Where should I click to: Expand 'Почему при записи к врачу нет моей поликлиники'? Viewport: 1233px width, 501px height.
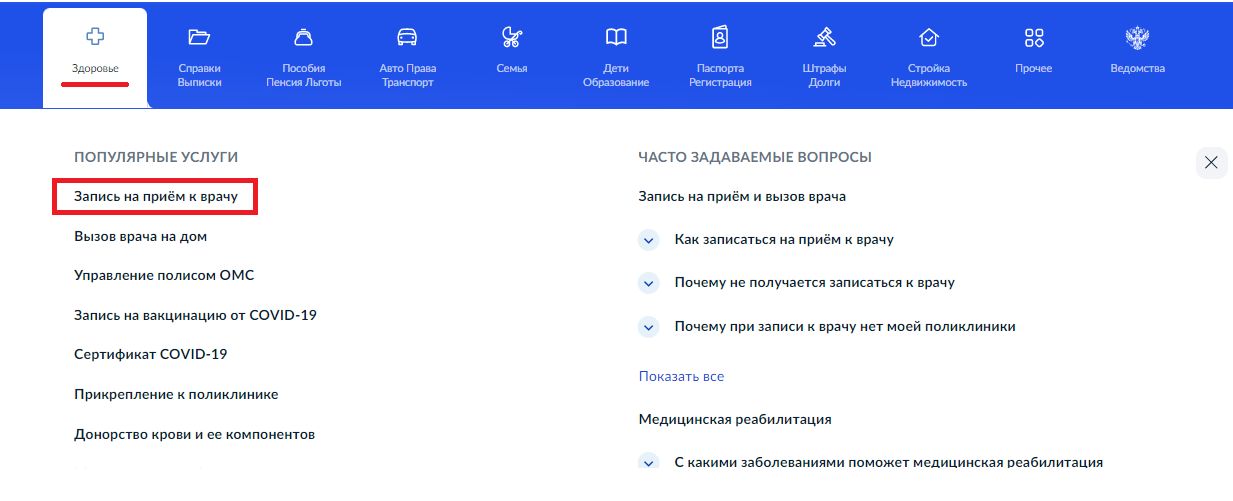pyautogui.click(x=649, y=327)
